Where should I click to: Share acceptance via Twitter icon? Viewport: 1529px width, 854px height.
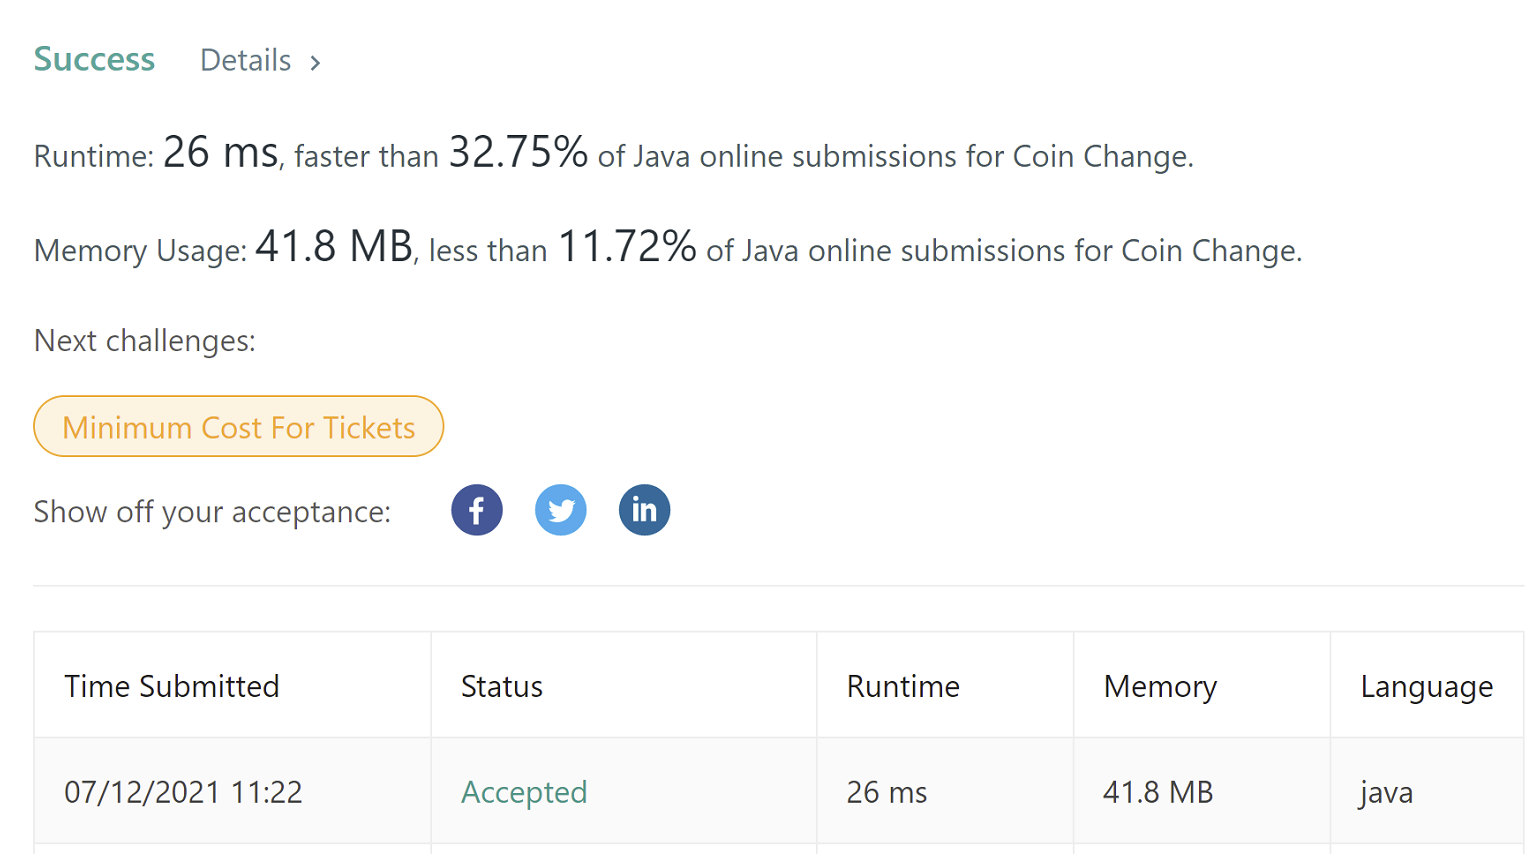(561, 510)
